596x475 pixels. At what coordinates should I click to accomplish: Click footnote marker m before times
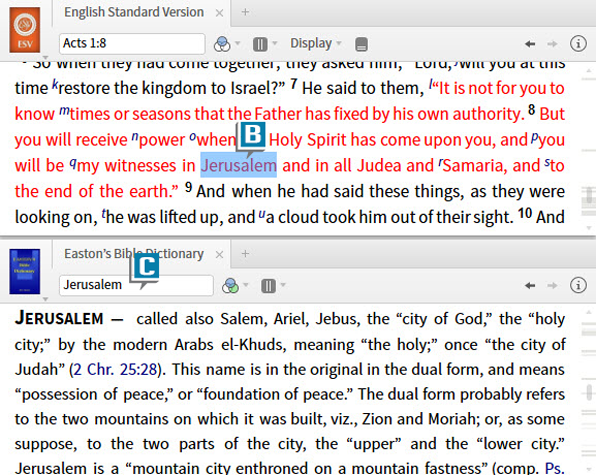[64, 112]
